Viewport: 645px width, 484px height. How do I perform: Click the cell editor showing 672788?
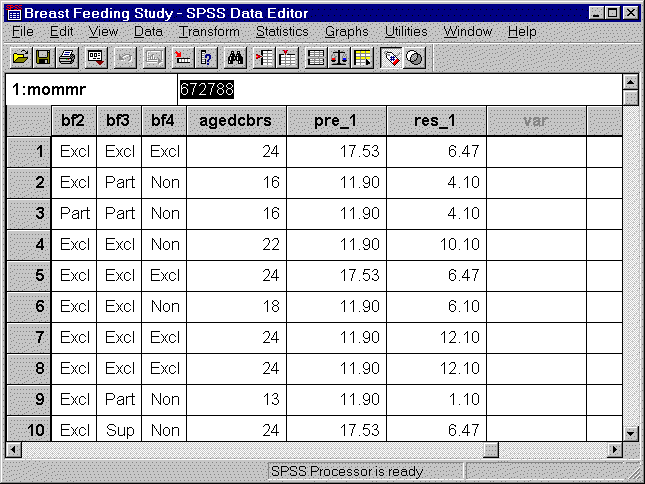click(x=400, y=89)
